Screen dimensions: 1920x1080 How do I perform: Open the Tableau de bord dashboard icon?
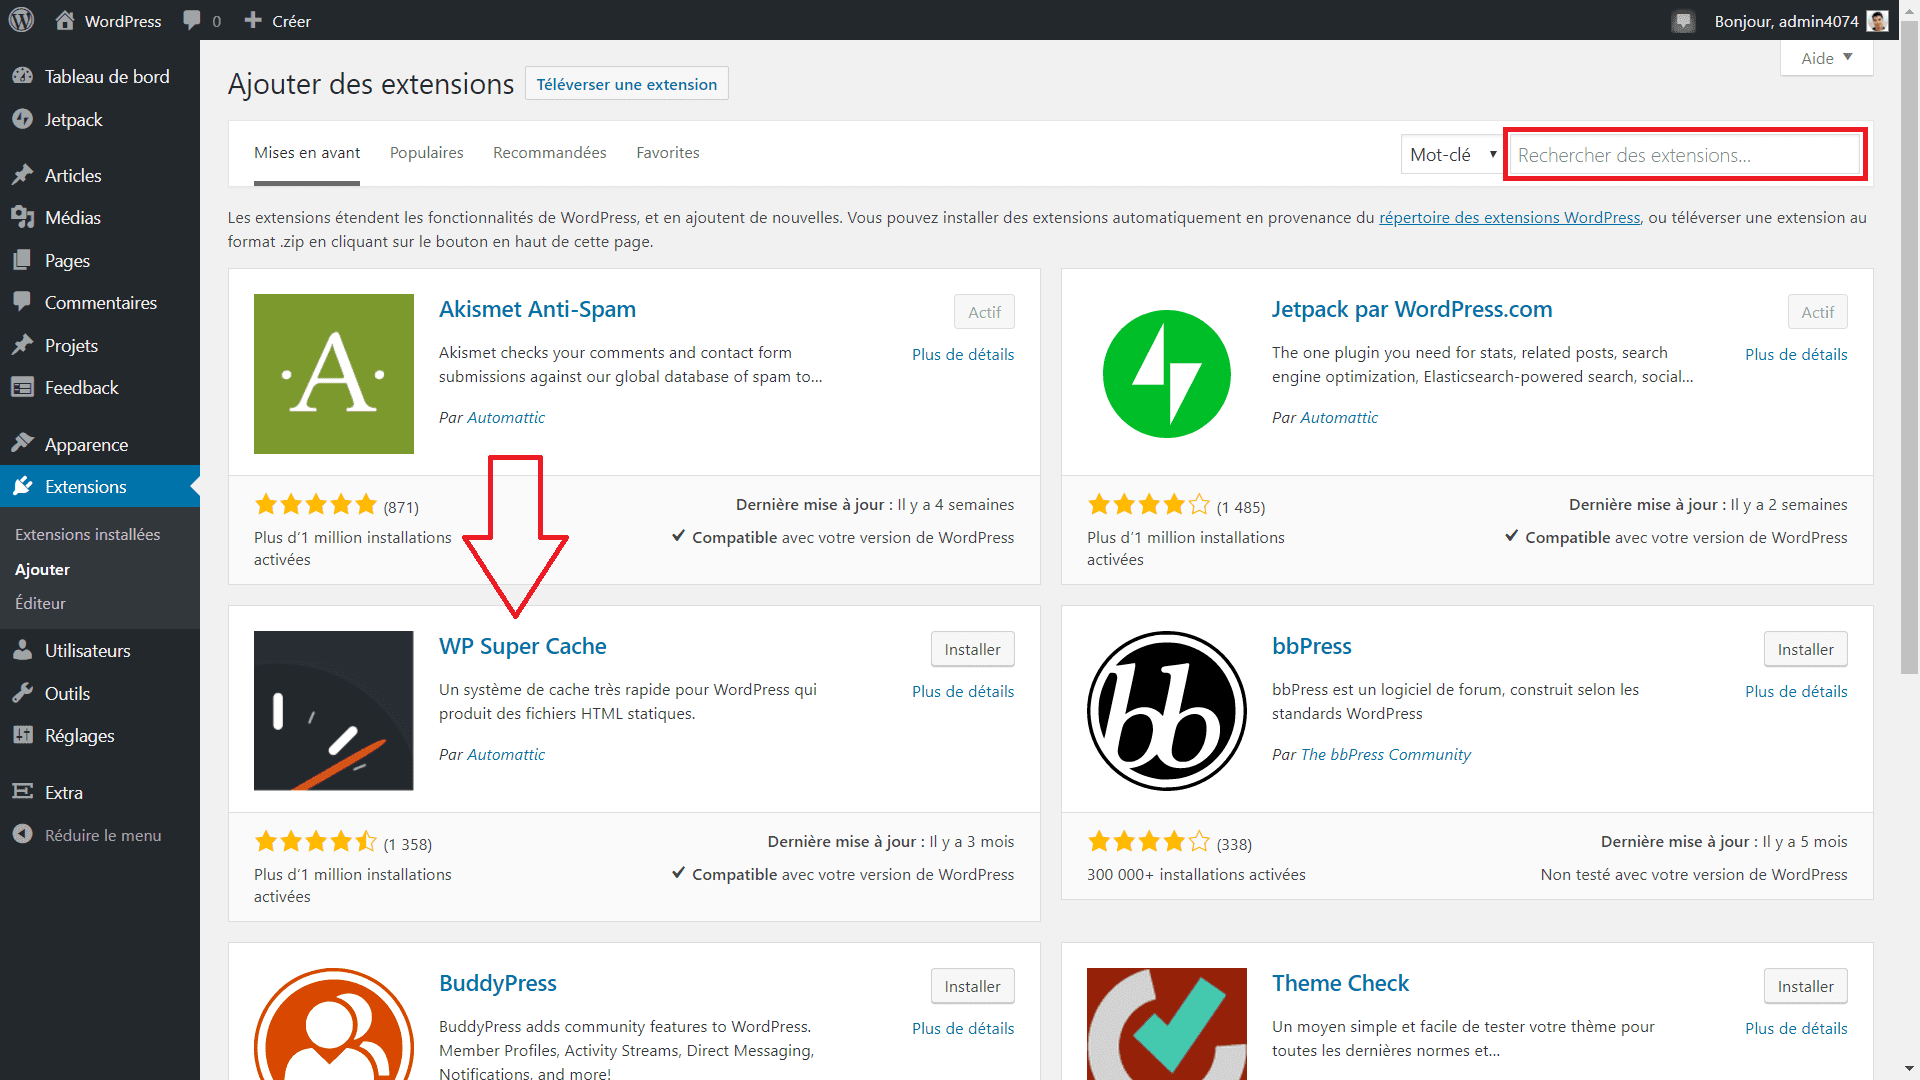(22, 76)
